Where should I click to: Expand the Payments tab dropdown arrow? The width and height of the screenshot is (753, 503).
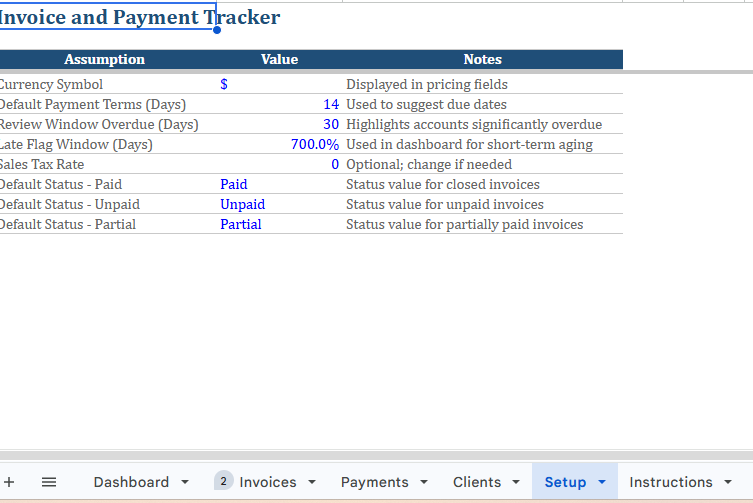[424, 482]
